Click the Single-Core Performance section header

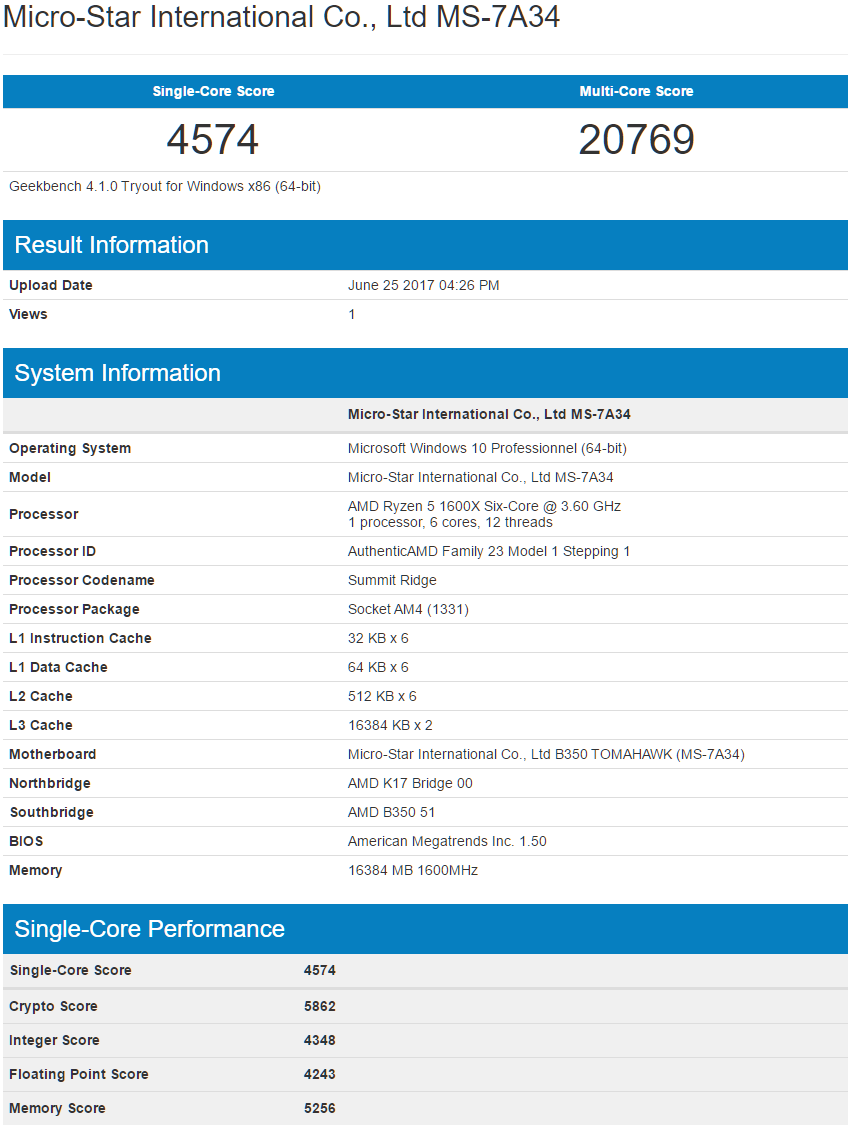tap(150, 929)
